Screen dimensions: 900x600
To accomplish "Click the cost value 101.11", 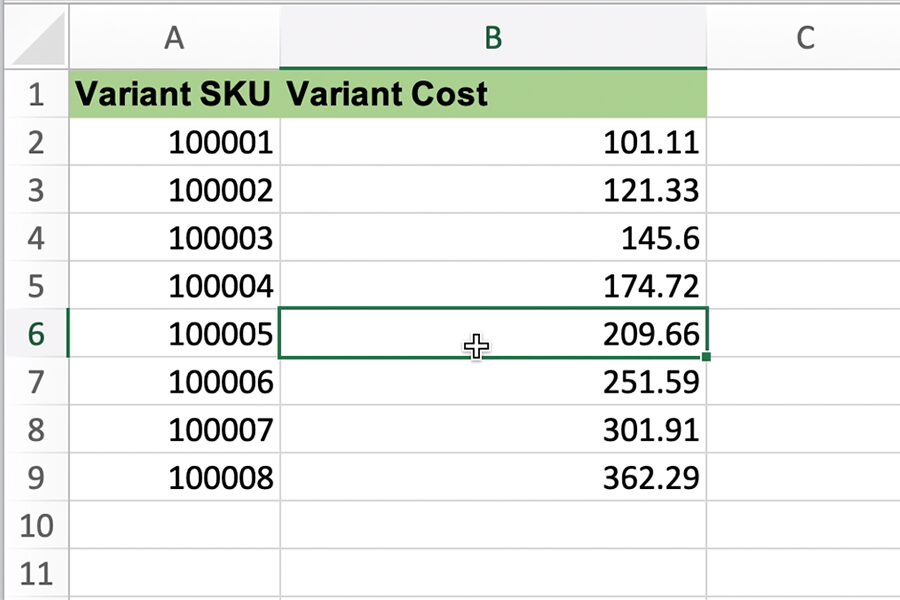I will 651,142.
